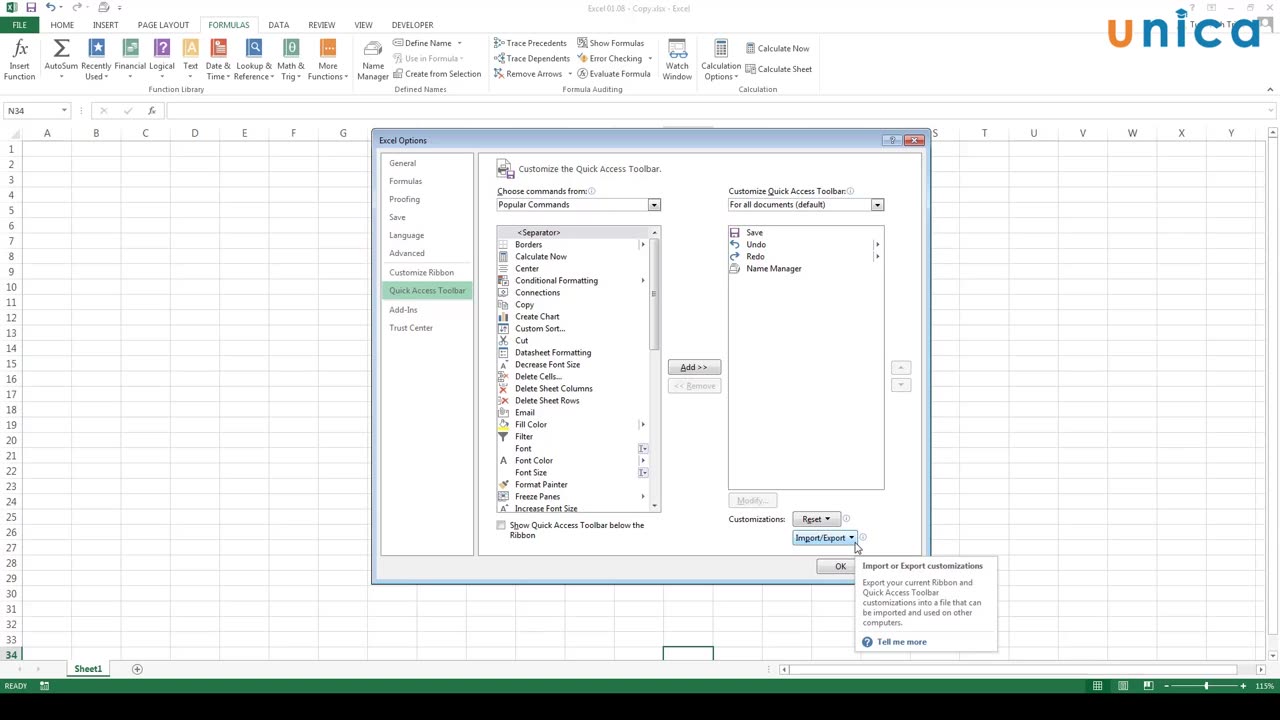Click Remove Arrows

[528, 74]
